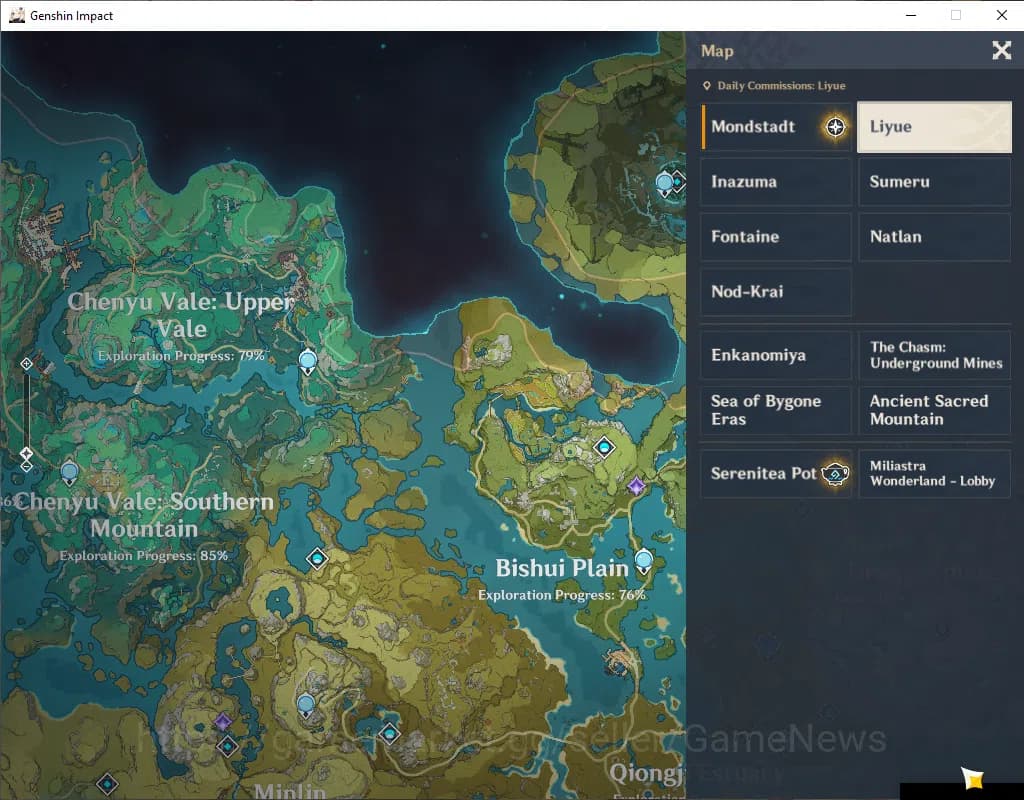Open Ancient Sacred Mountain map
The height and width of the screenshot is (800, 1024).
pos(934,410)
